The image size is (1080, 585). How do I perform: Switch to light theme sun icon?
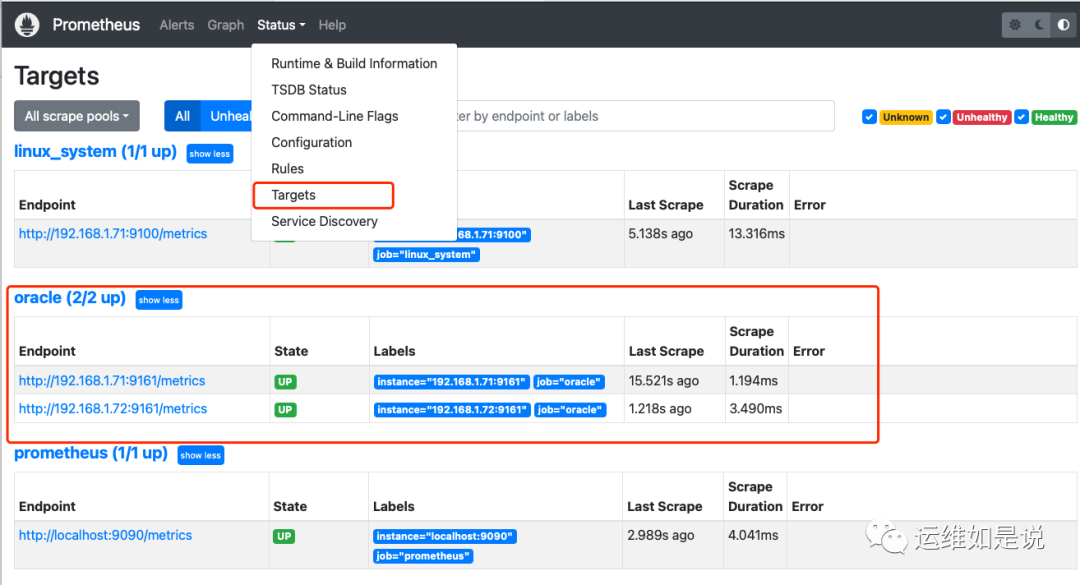click(x=1015, y=25)
